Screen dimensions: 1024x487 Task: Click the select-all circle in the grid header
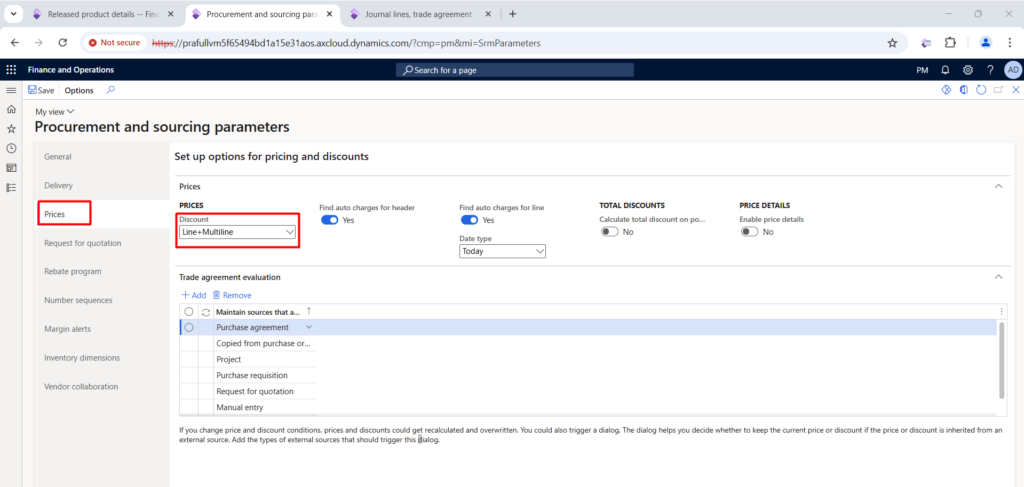coord(189,312)
